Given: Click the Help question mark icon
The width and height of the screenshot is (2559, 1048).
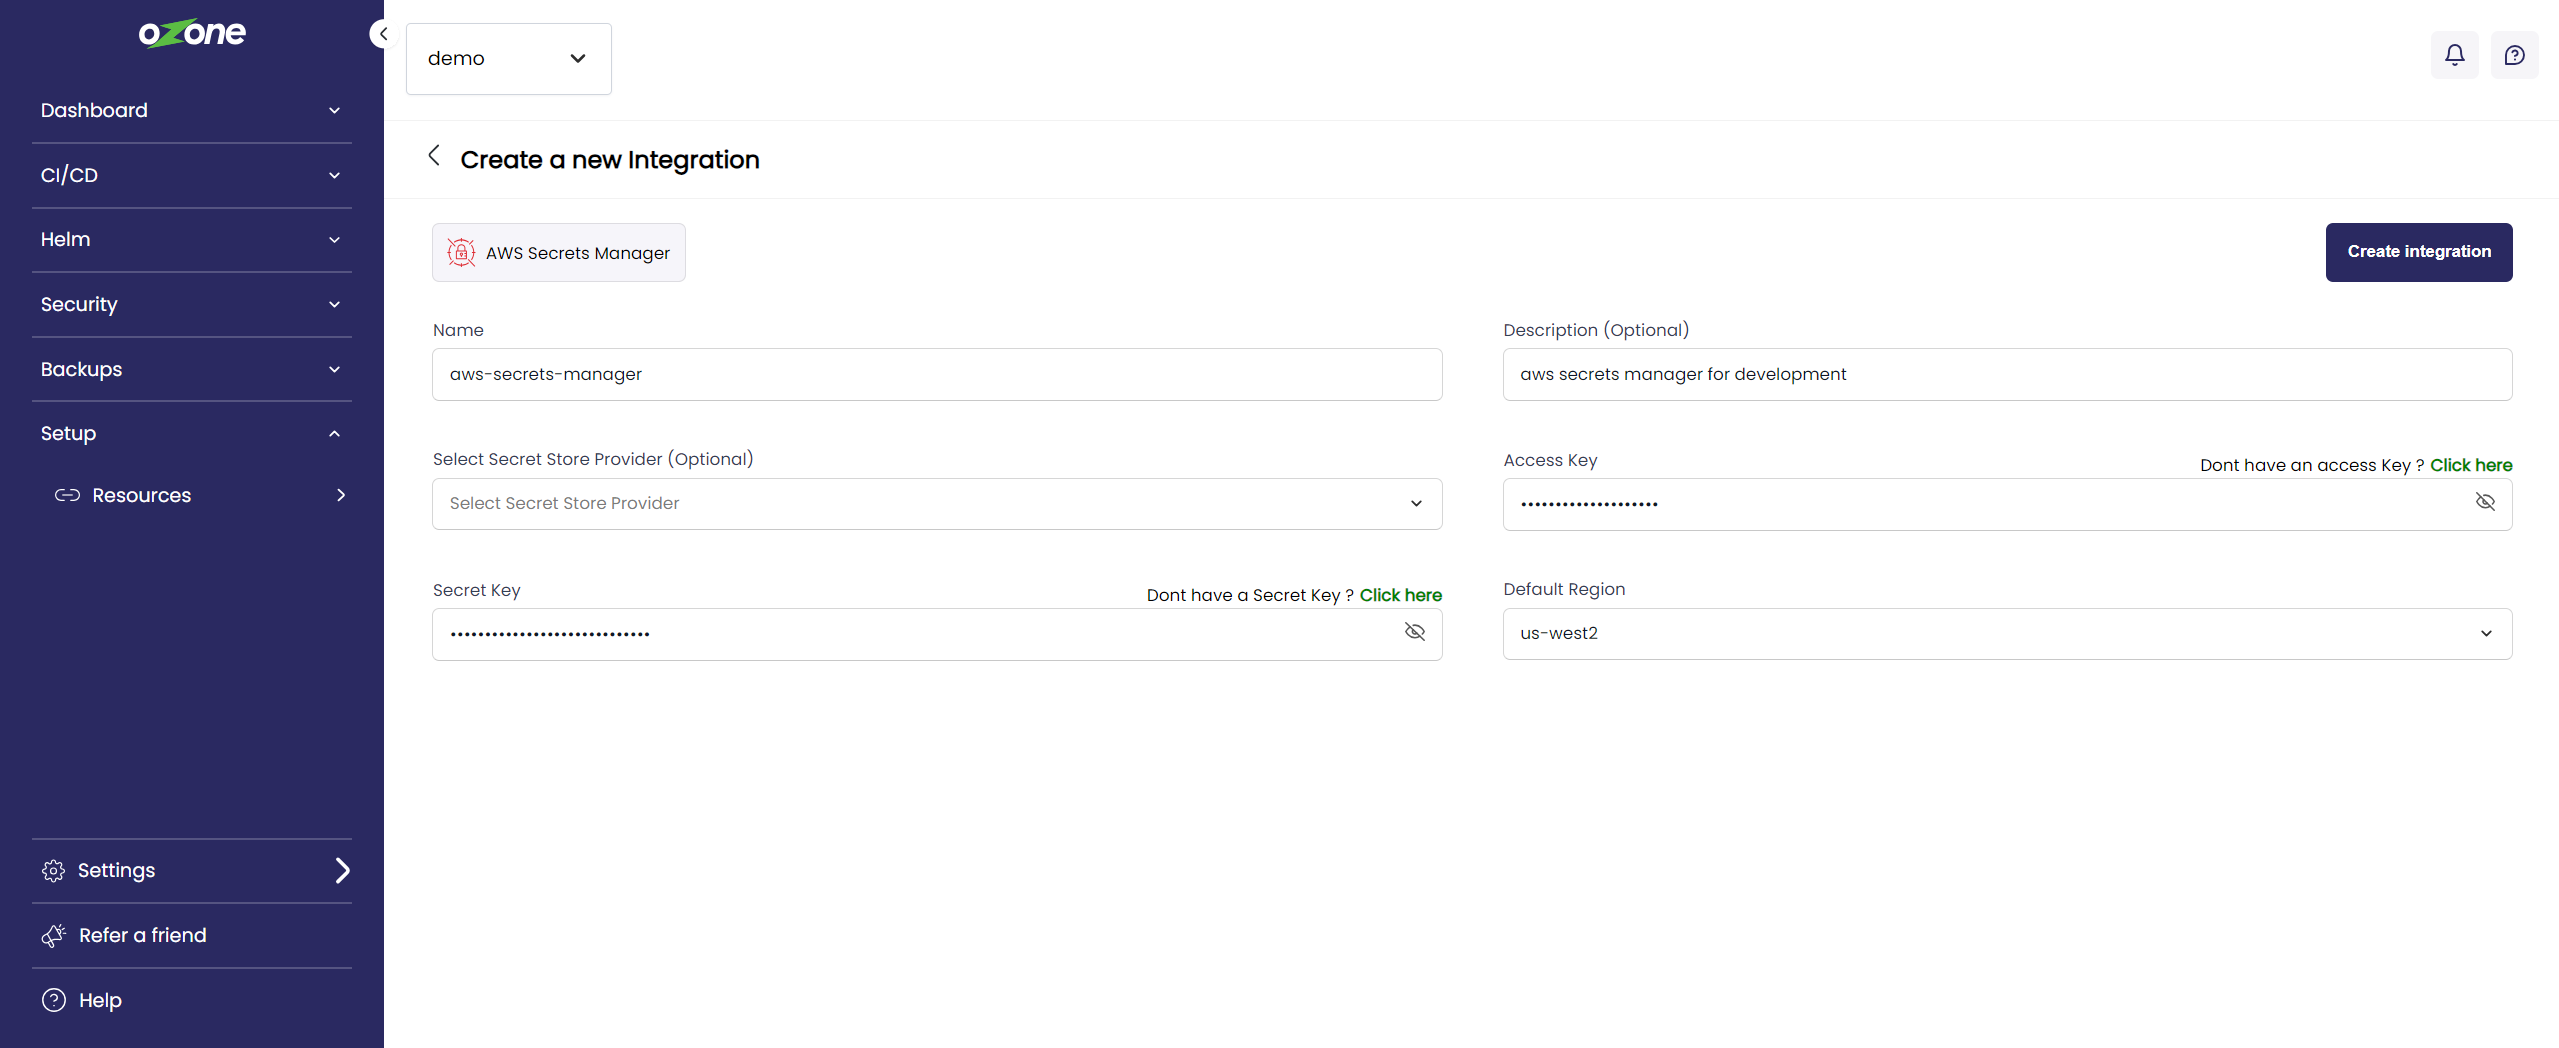Looking at the screenshot, I should click(x=54, y=1000).
